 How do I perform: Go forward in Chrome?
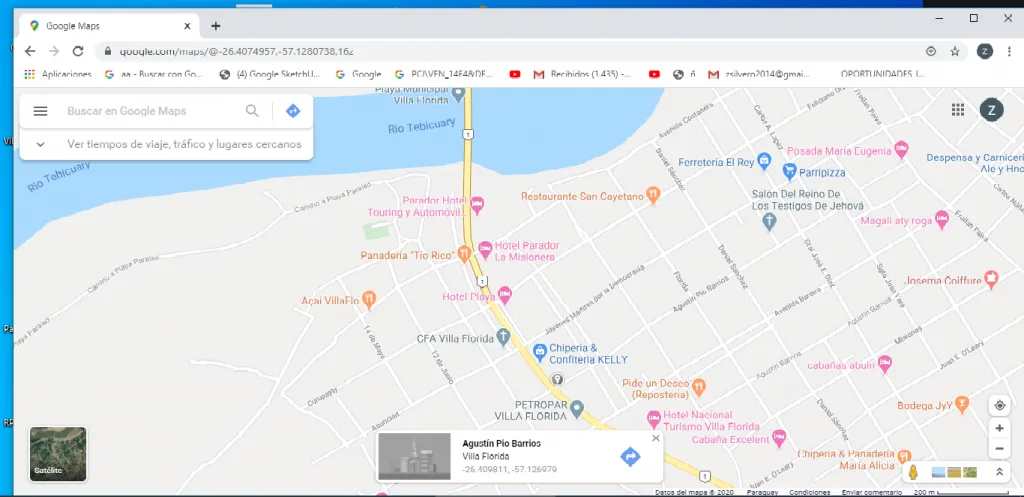point(54,51)
